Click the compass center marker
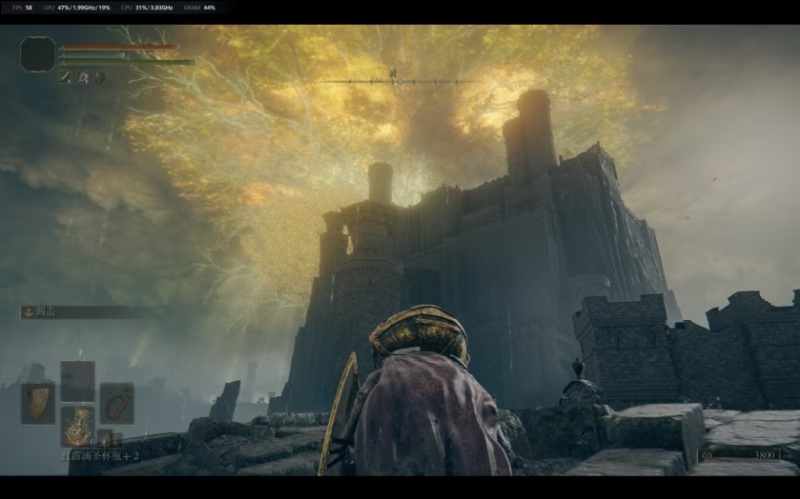 point(400,82)
